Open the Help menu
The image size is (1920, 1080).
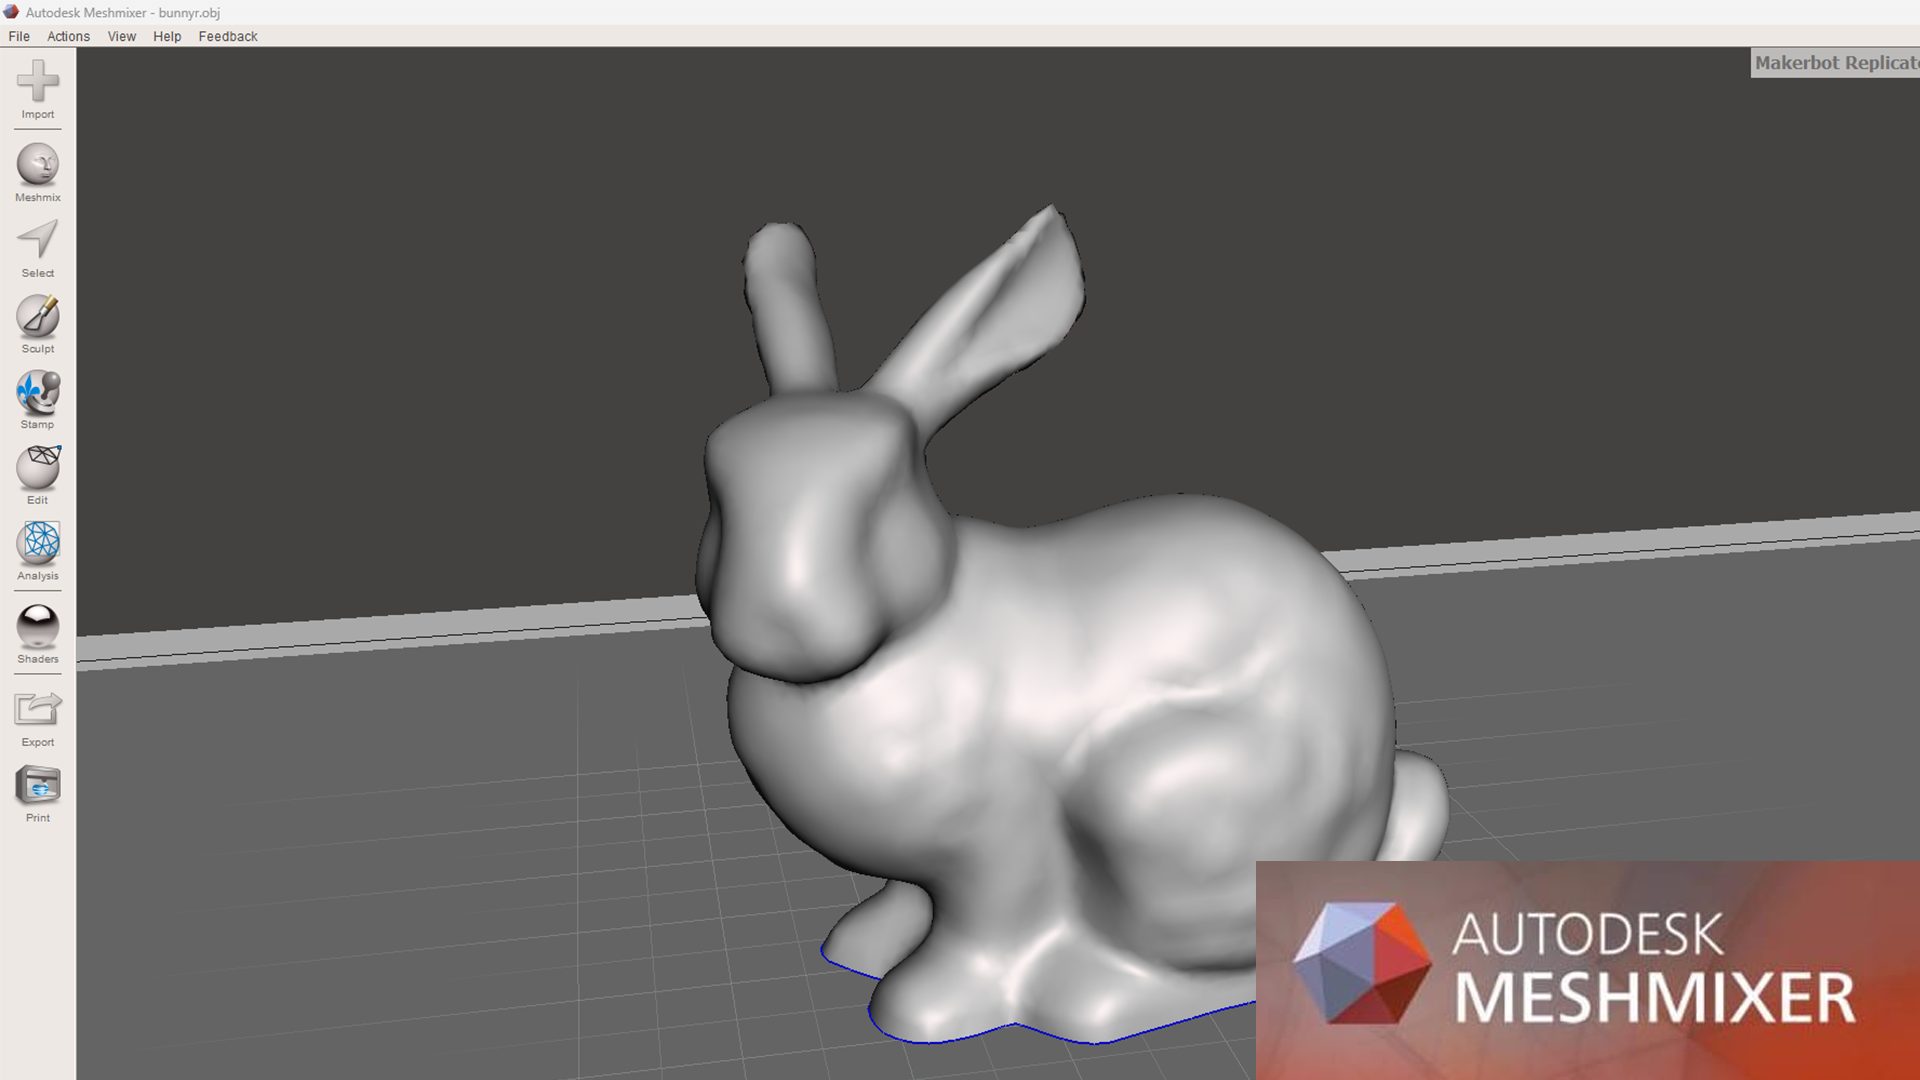(167, 36)
